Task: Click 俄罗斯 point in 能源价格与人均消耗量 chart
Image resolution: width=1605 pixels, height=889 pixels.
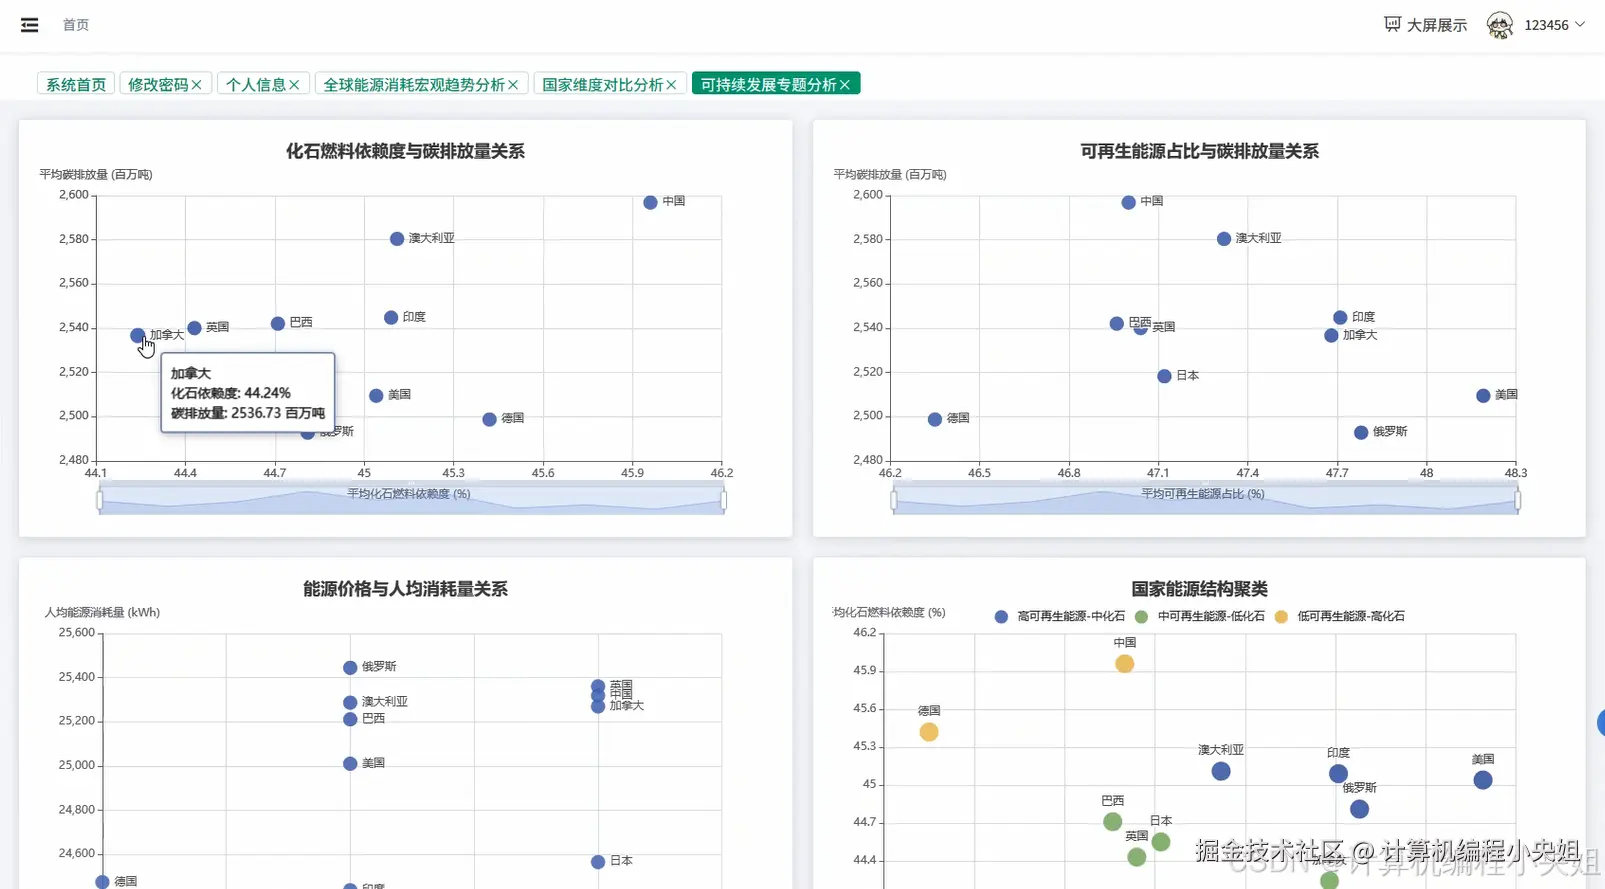Action: (350, 668)
